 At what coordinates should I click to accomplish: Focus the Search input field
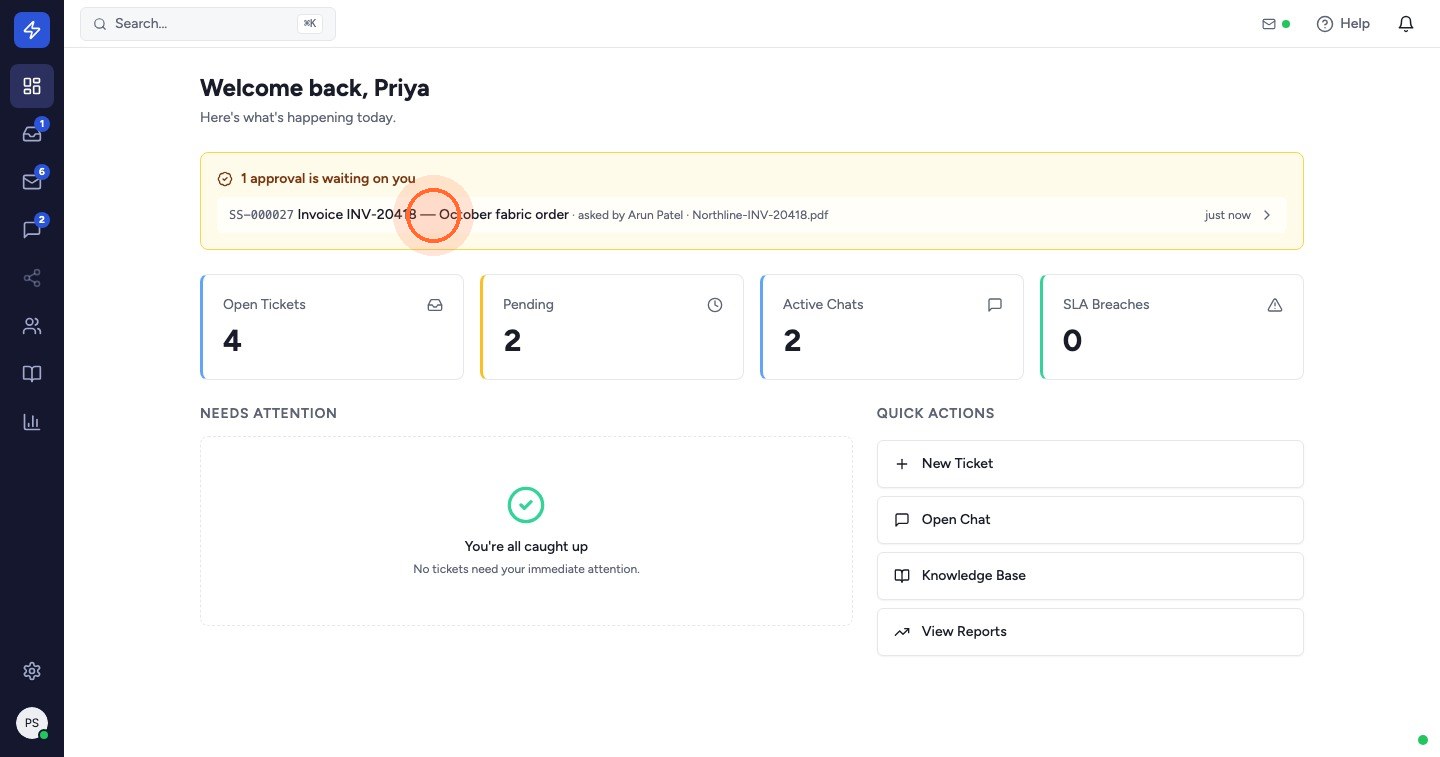(208, 24)
